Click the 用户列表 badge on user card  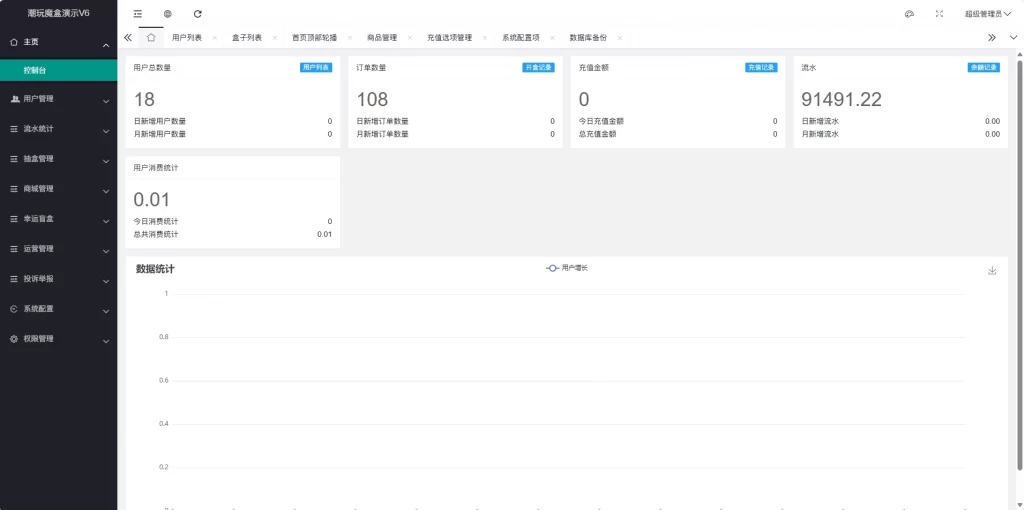[x=316, y=68]
